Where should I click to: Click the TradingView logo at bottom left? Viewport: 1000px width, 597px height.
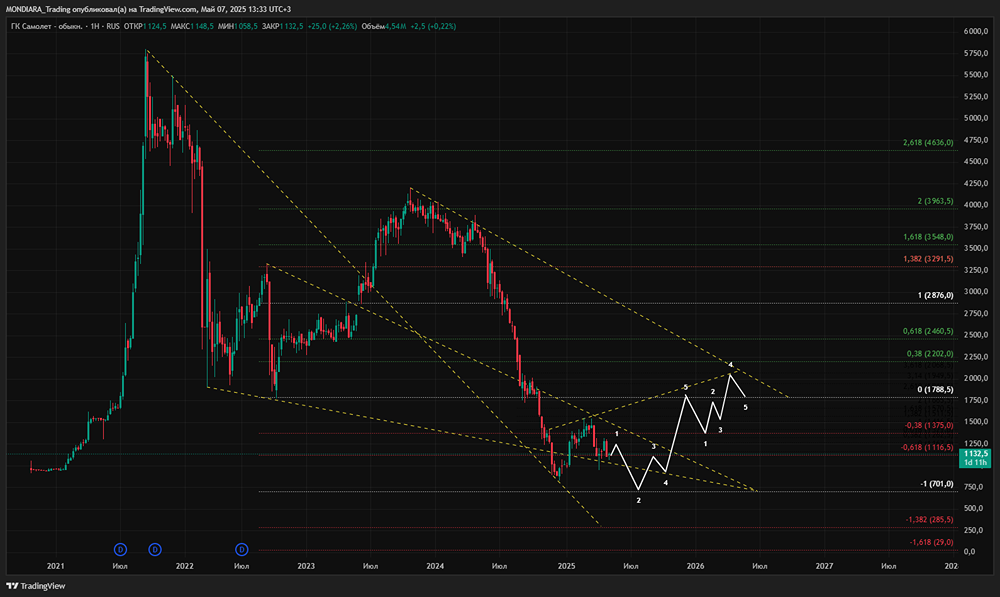click(x=36, y=586)
